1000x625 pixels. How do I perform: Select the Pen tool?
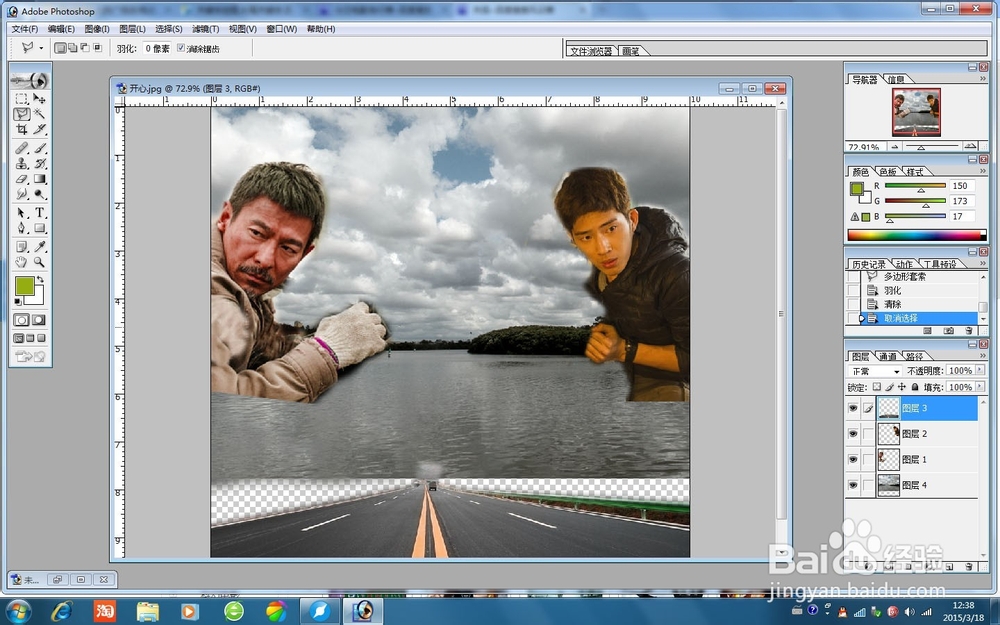click(22, 228)
